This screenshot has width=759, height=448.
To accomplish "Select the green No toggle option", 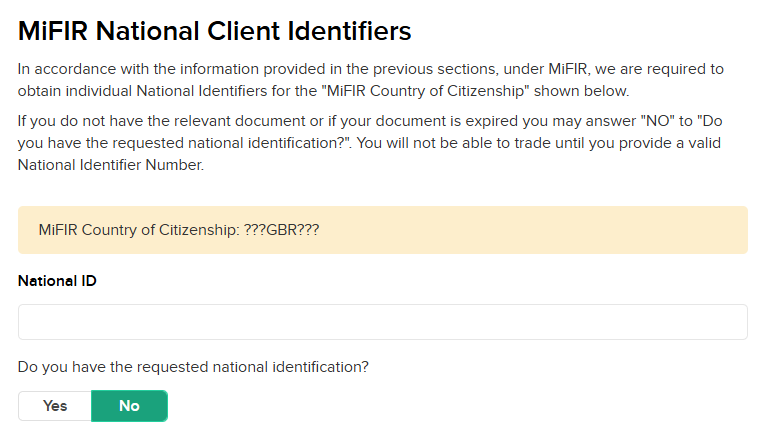I will (129, 406).
